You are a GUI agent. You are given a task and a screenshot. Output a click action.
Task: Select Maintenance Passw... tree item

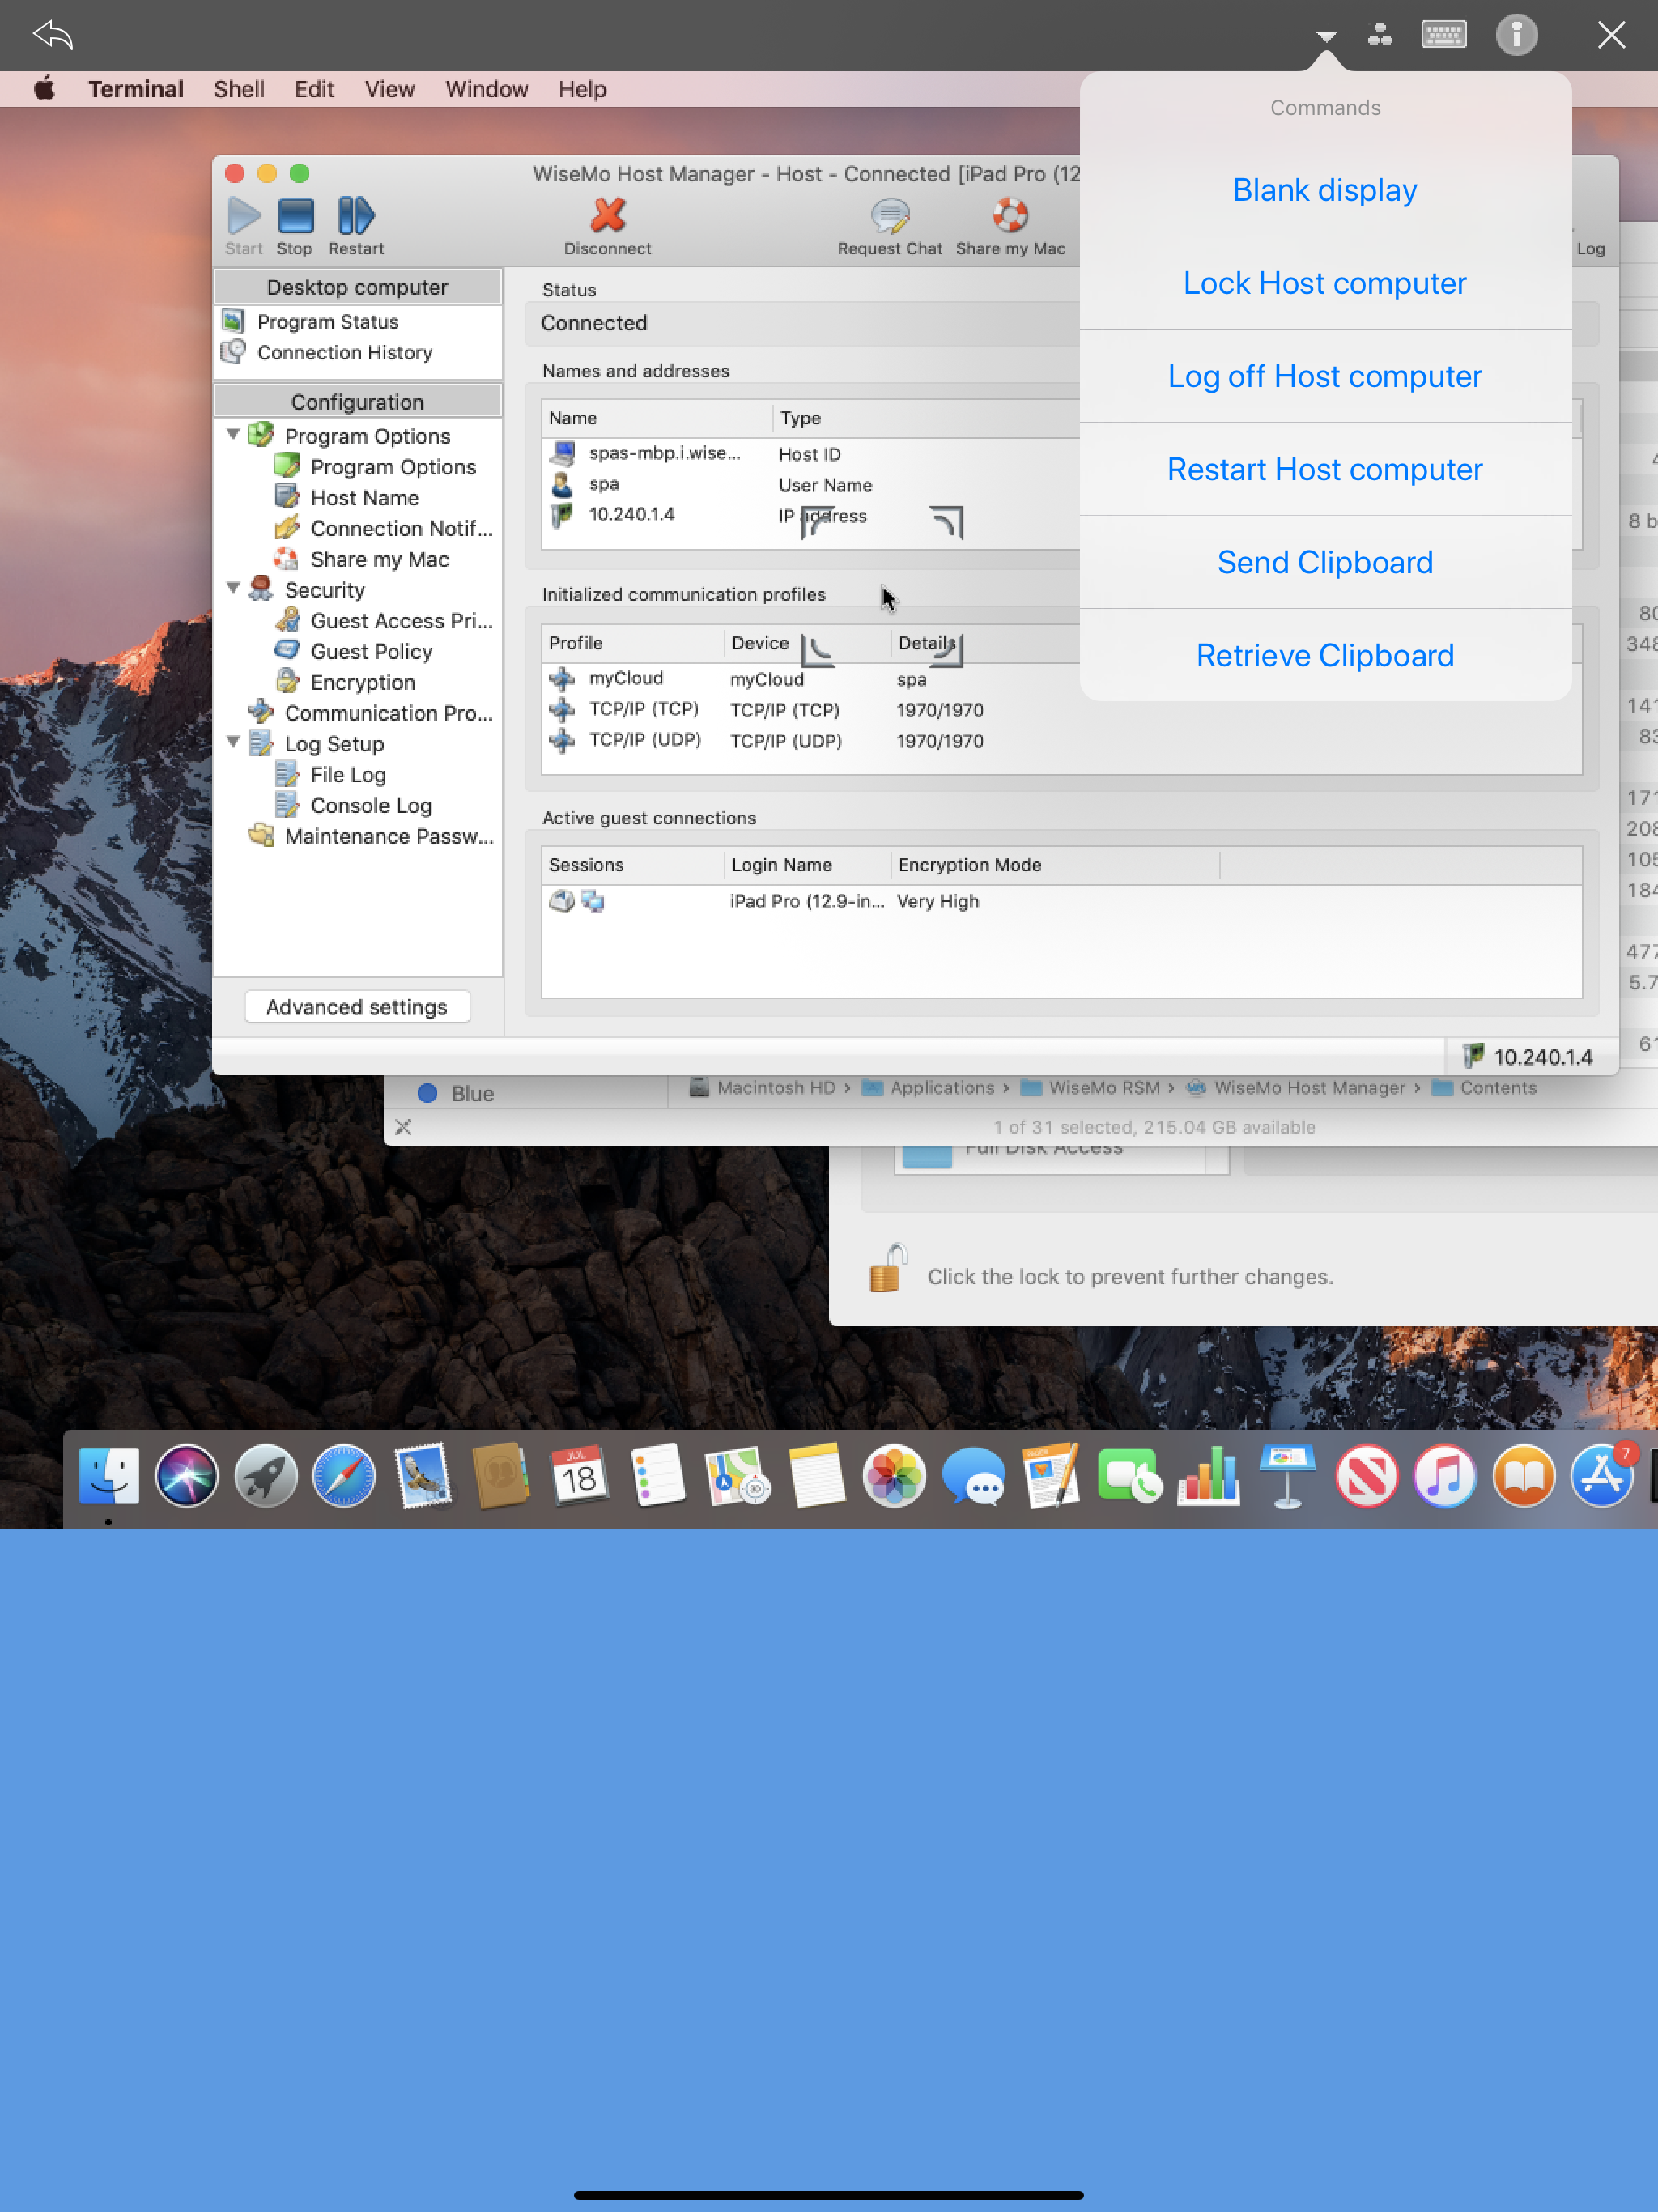coord(388,837)
